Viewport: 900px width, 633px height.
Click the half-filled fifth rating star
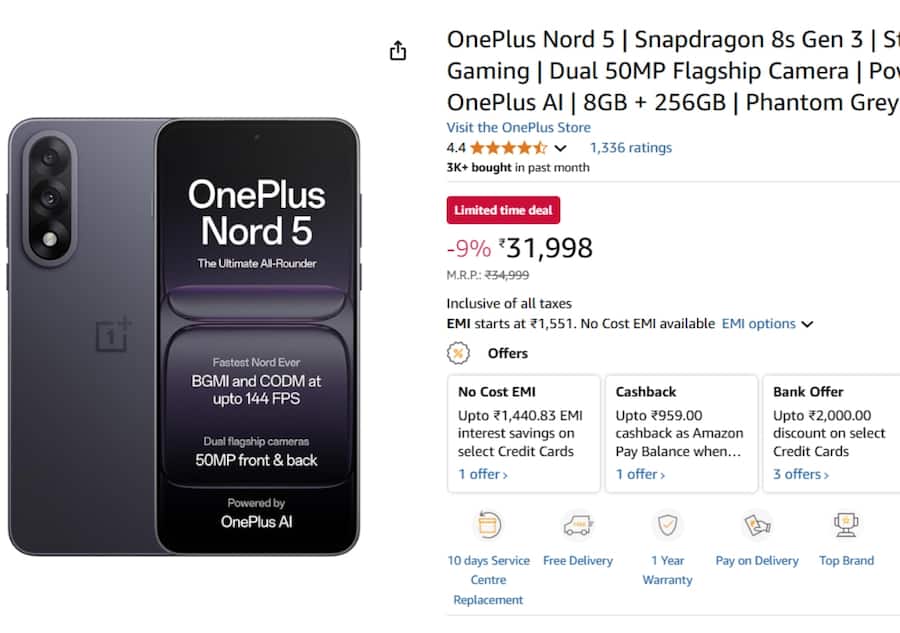click(540, 146)
